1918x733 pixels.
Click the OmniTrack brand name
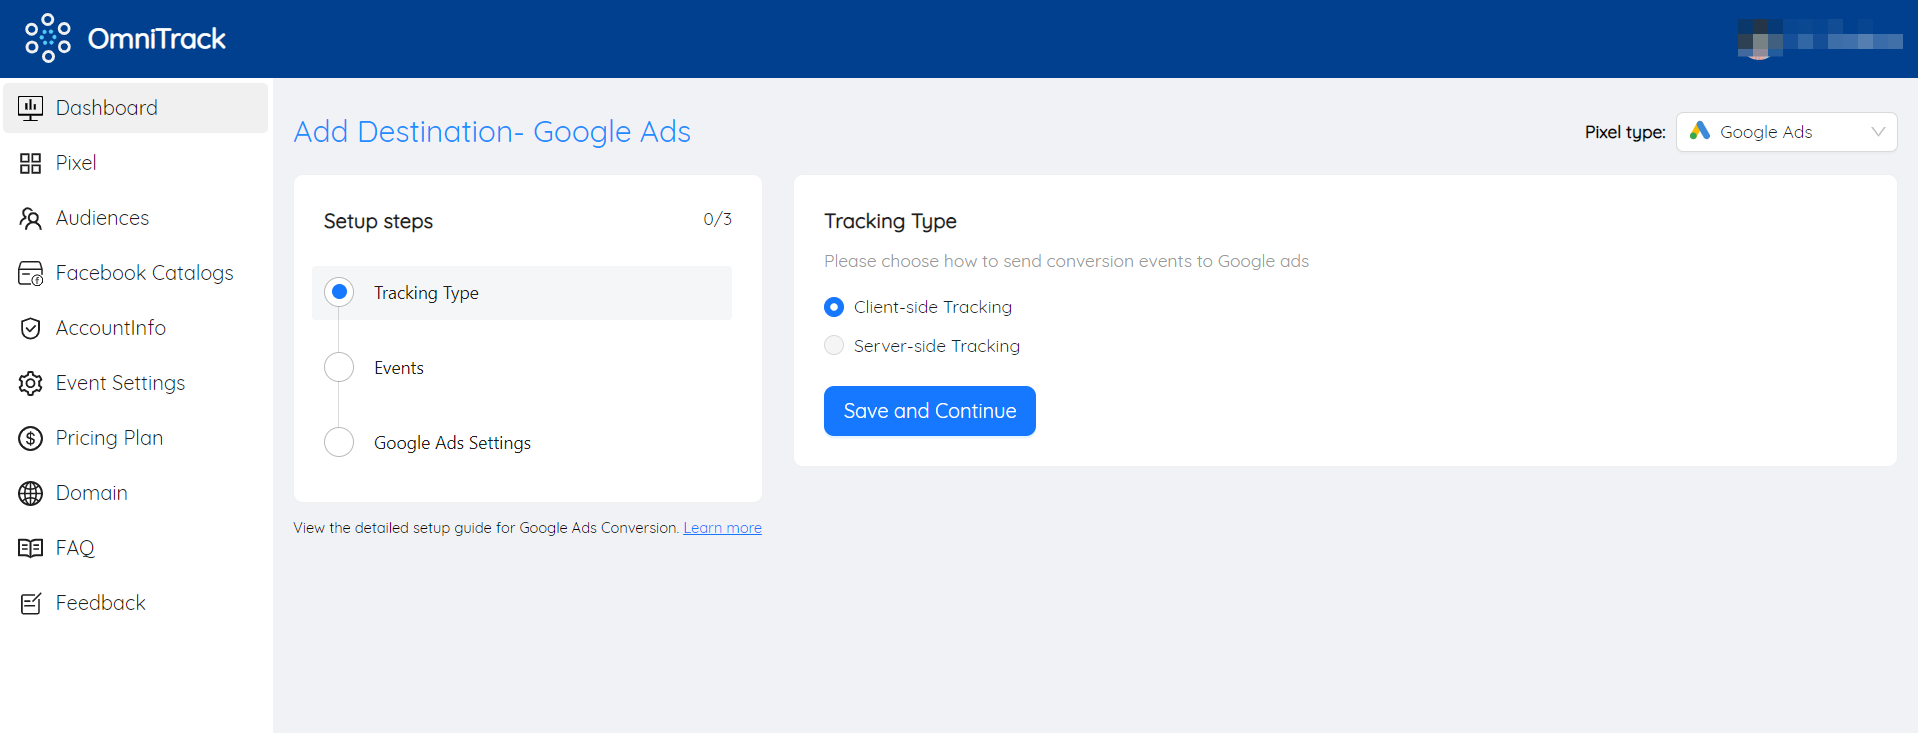coord(157,39)
